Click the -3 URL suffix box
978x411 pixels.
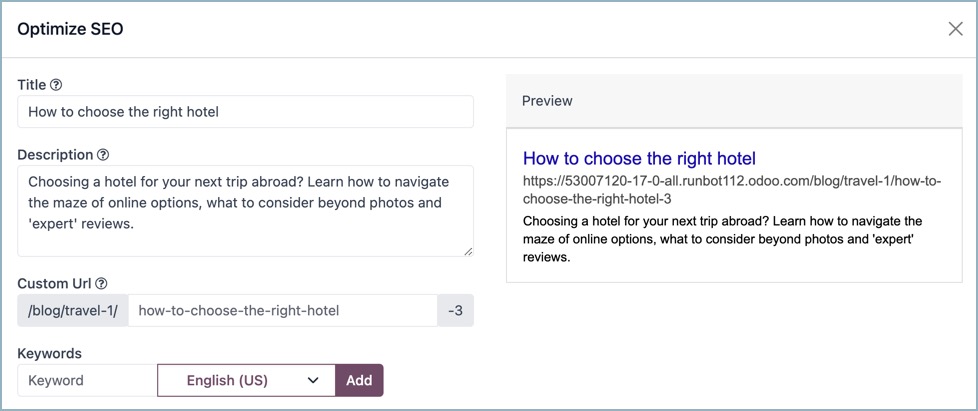pyautogui.click(x=455, y=310)
